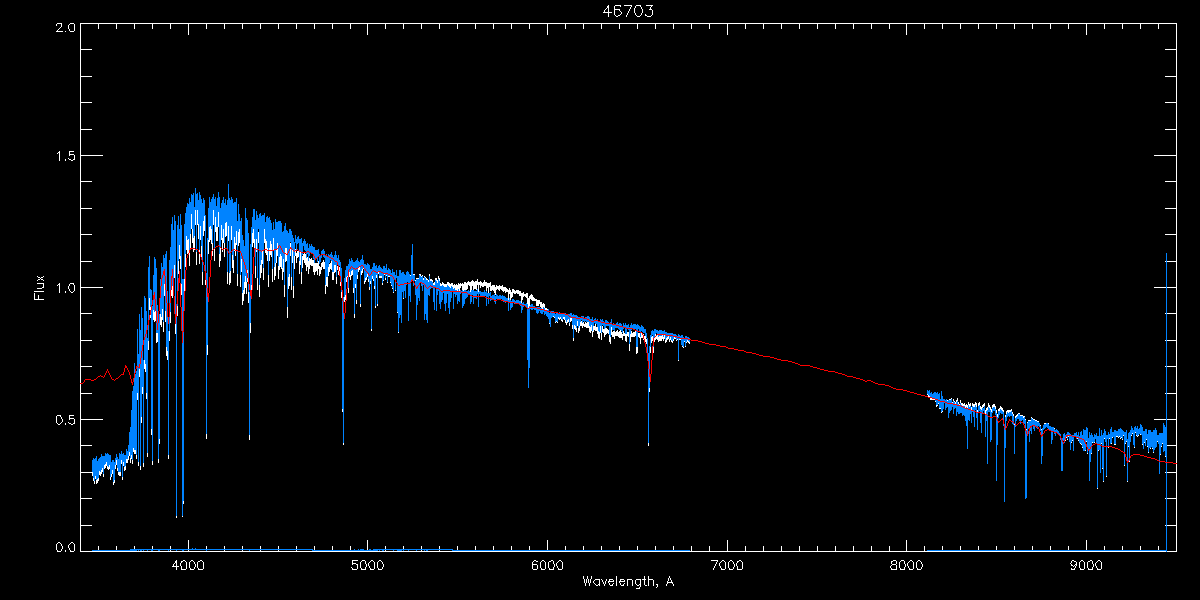This screenshot has height=600, width=1200.
Task: Click the 0.5 flux tick label
Action: (65, 419)
